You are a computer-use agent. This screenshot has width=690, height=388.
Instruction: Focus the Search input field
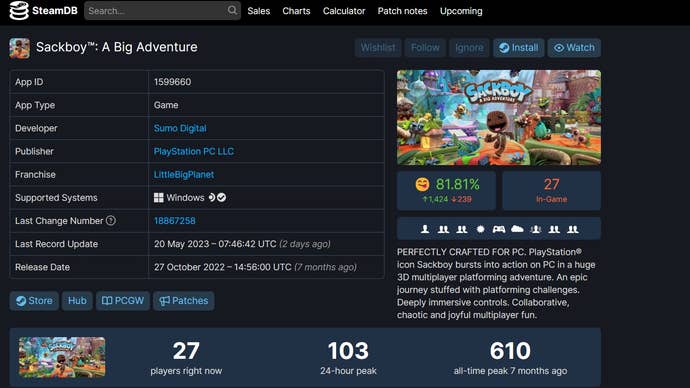tap(162, 11)
